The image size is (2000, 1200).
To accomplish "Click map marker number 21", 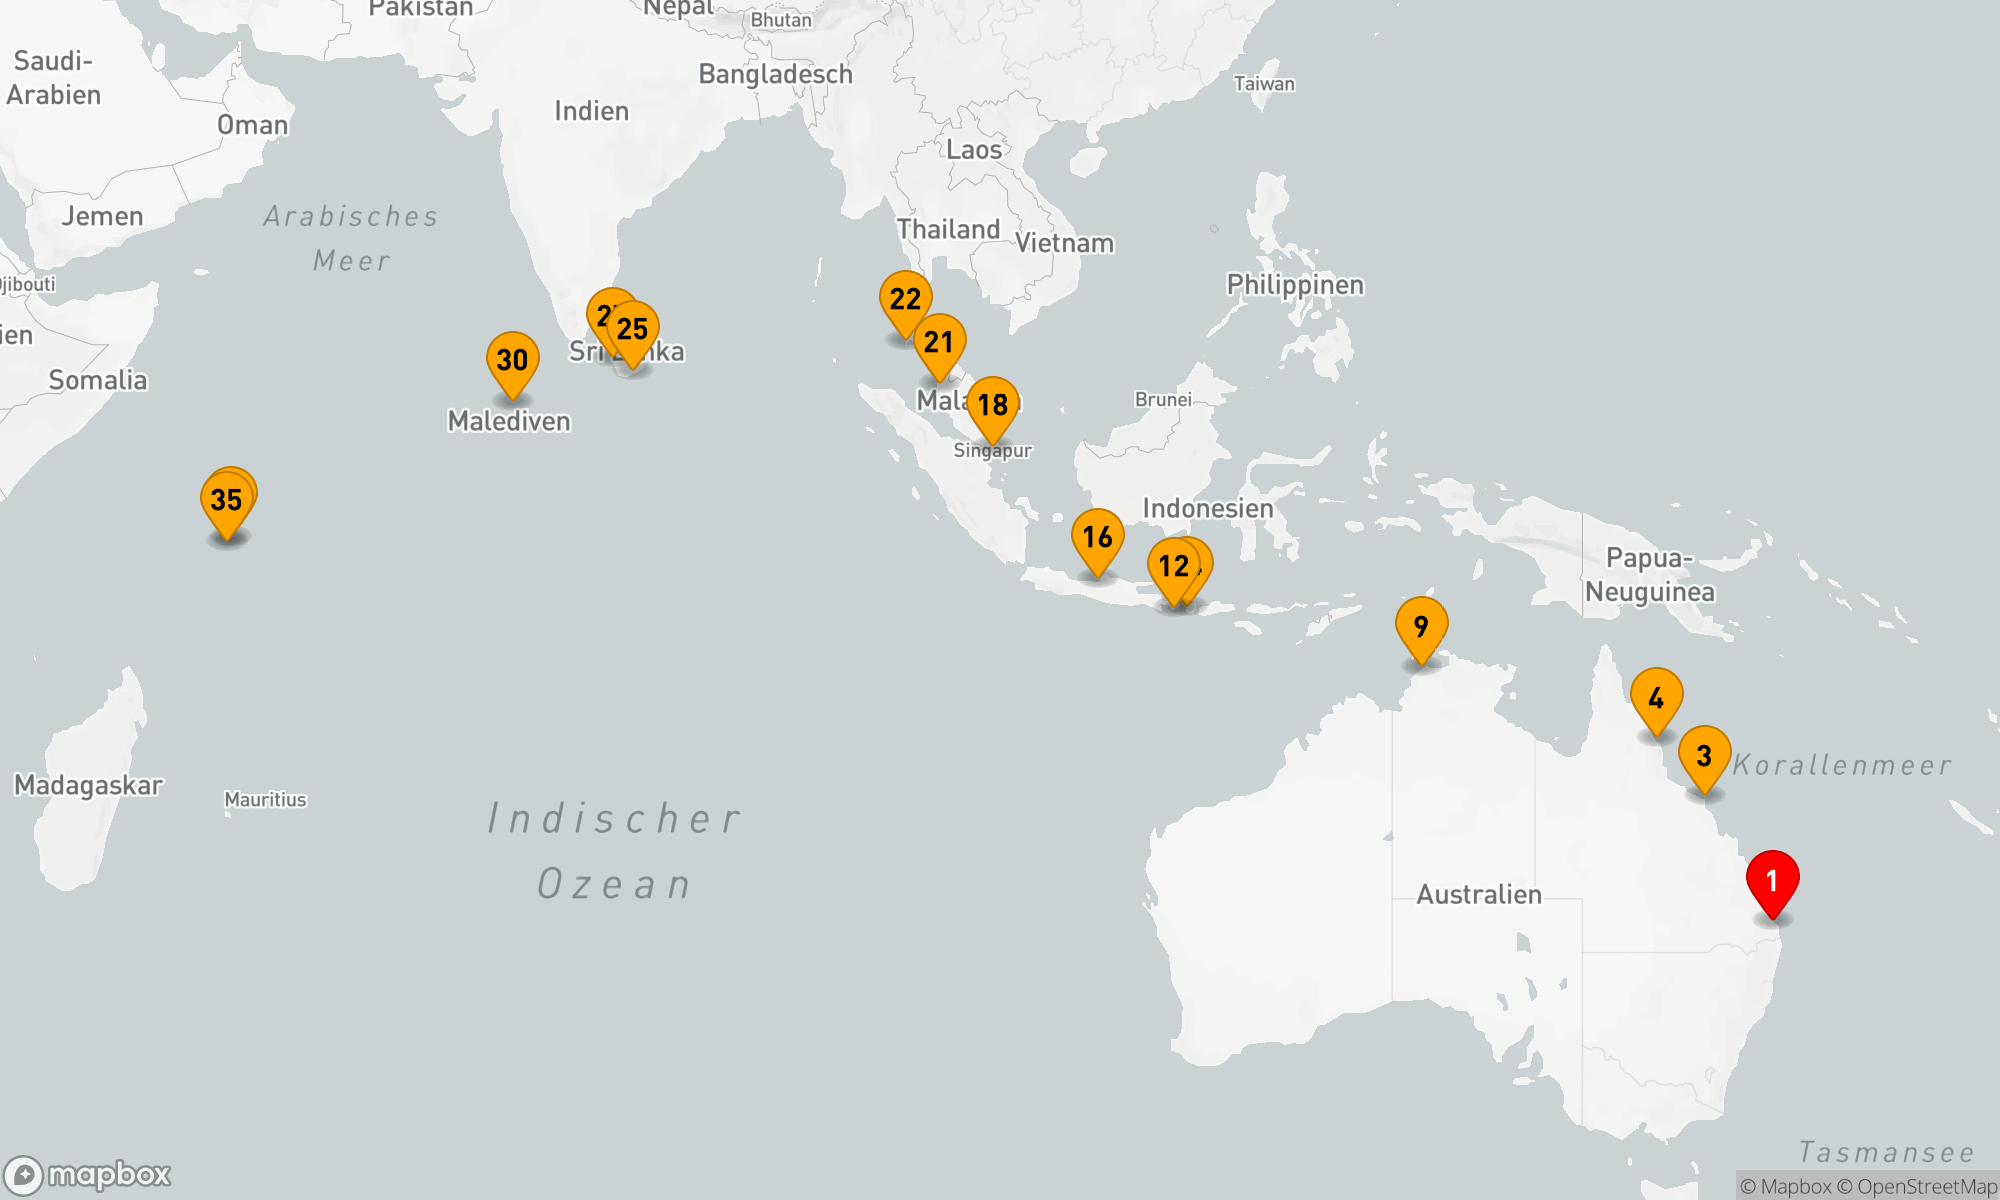I will (x=939, y=342).
